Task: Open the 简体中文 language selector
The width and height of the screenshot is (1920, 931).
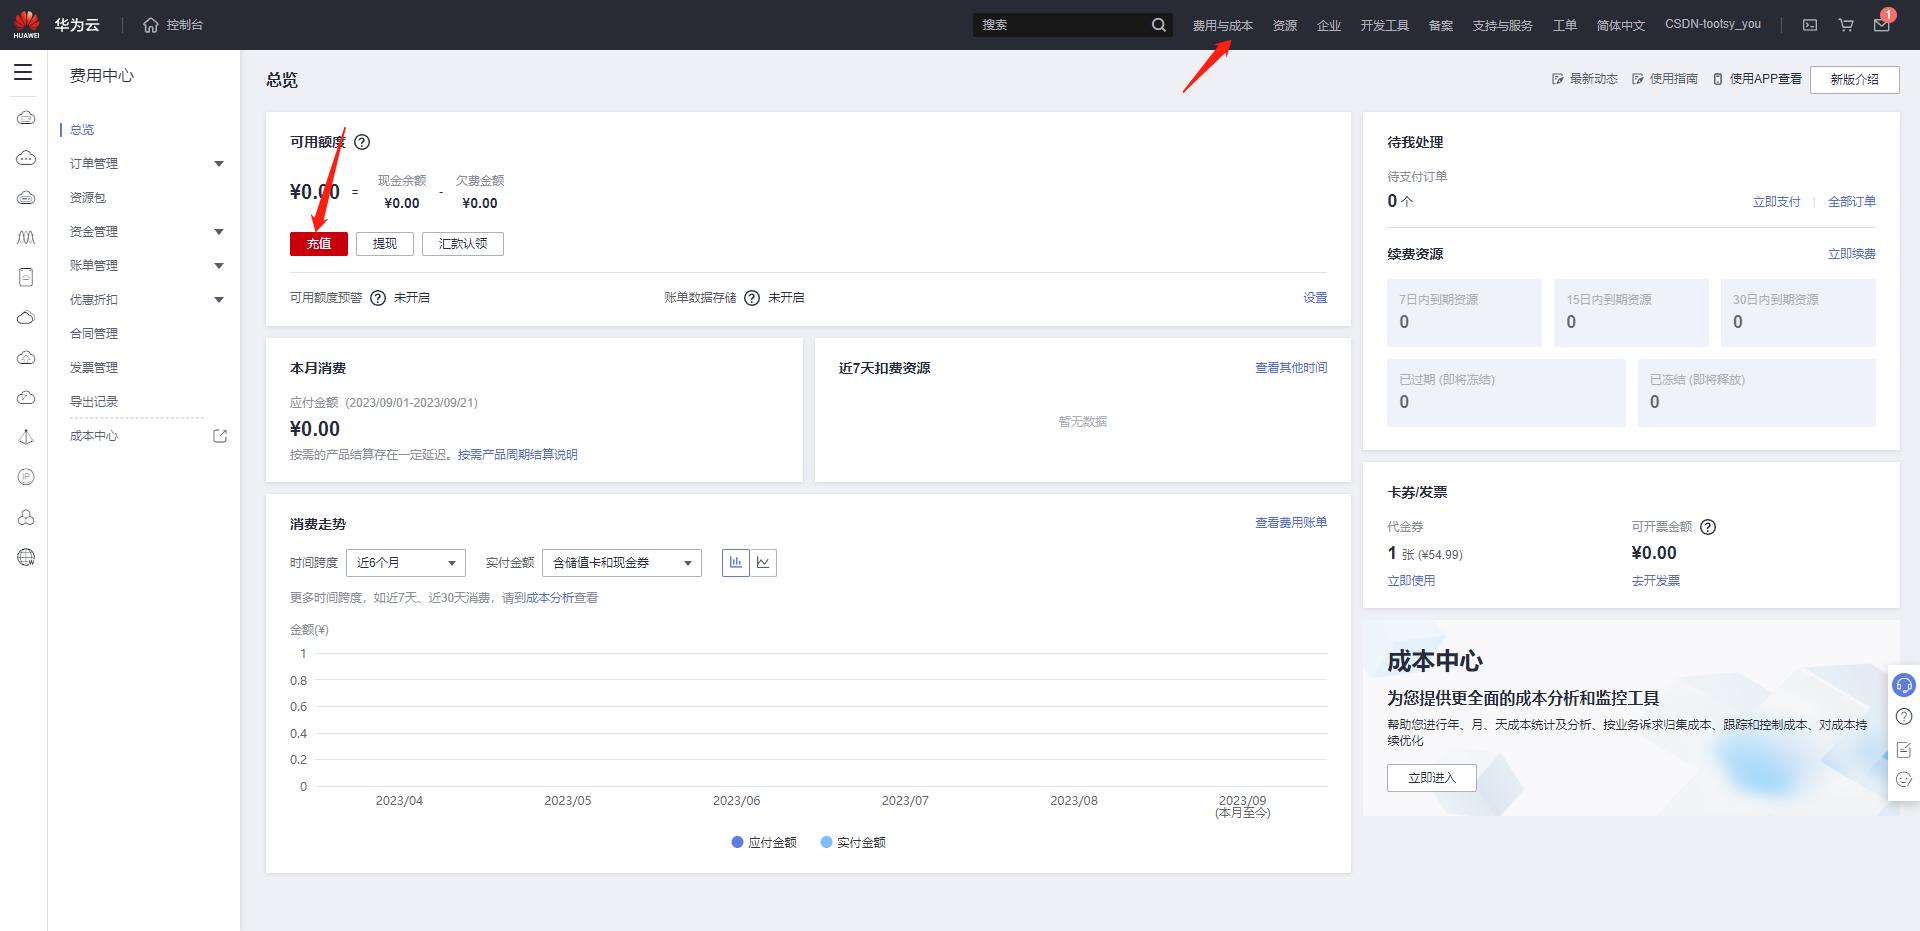Action: coord(1620,25)
